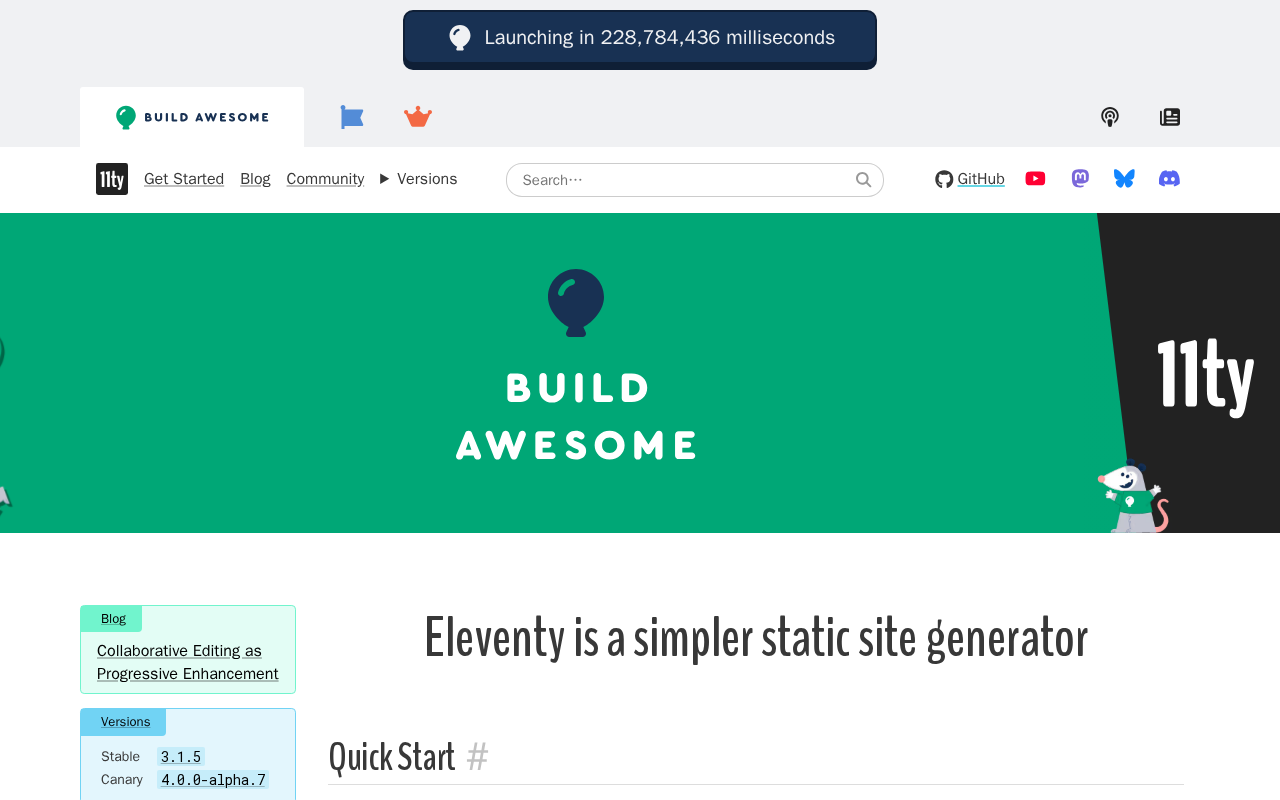
Task: Open the Build Awesome tab
Action: tap(192, 117)
